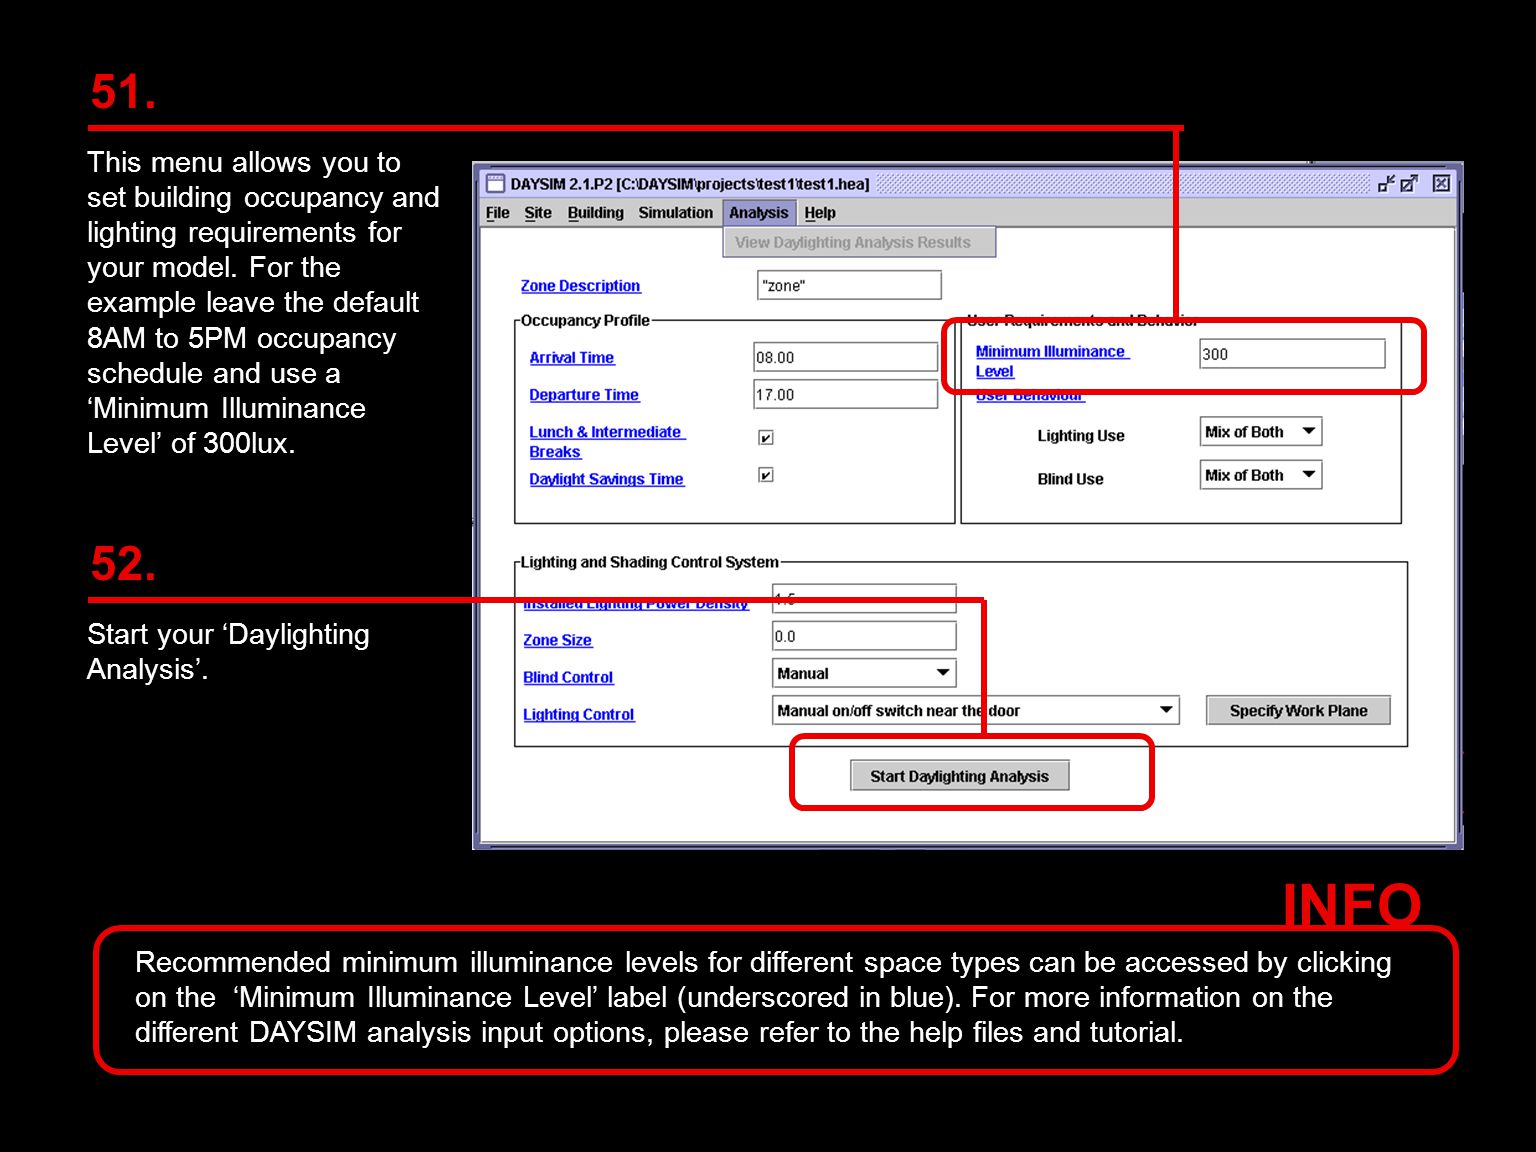Toggle the Daylight Savings Time checkbox
Image resolution: width=1536 pixels, height=1152 pixels.
point(766,475)
